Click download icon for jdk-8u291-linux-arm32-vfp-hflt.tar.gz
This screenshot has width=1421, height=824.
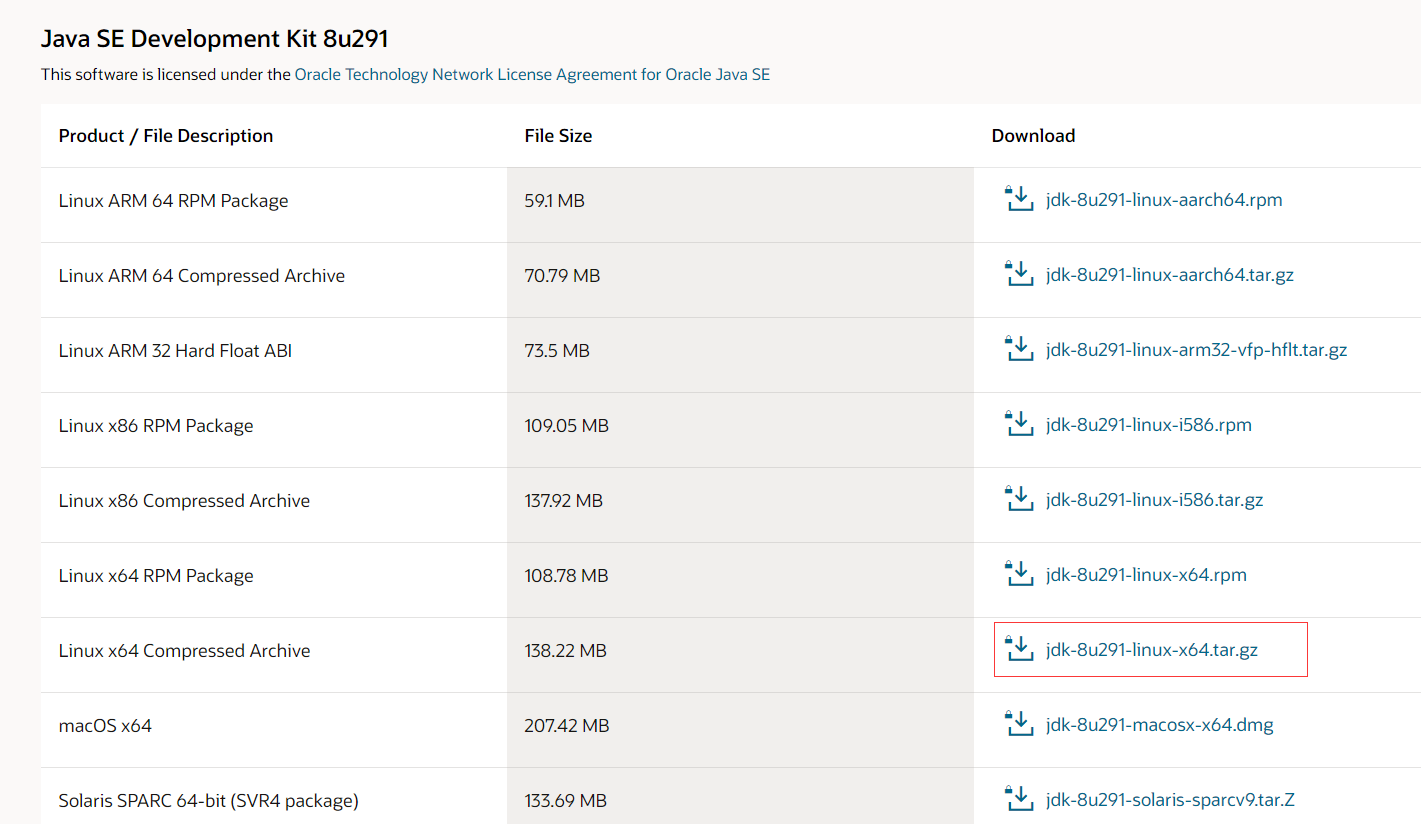1018,349
